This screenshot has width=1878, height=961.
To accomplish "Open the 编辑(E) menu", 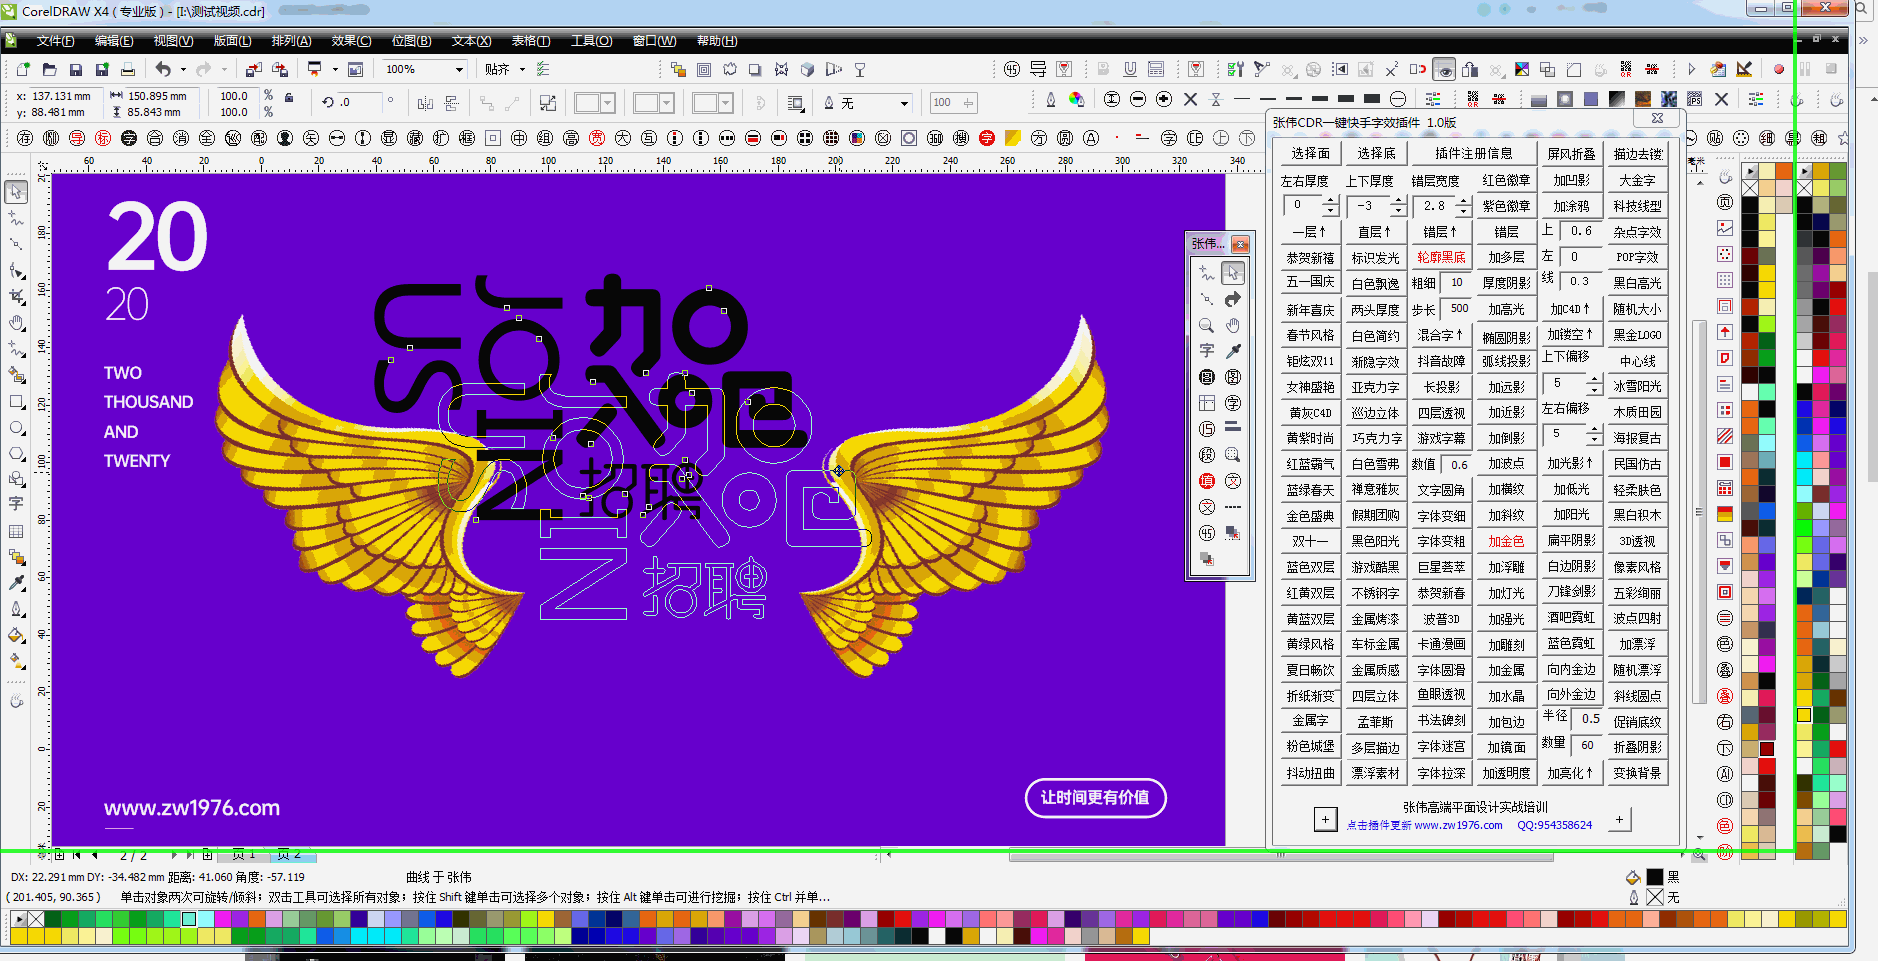I will pyautogui.click(x=114, y=41).
